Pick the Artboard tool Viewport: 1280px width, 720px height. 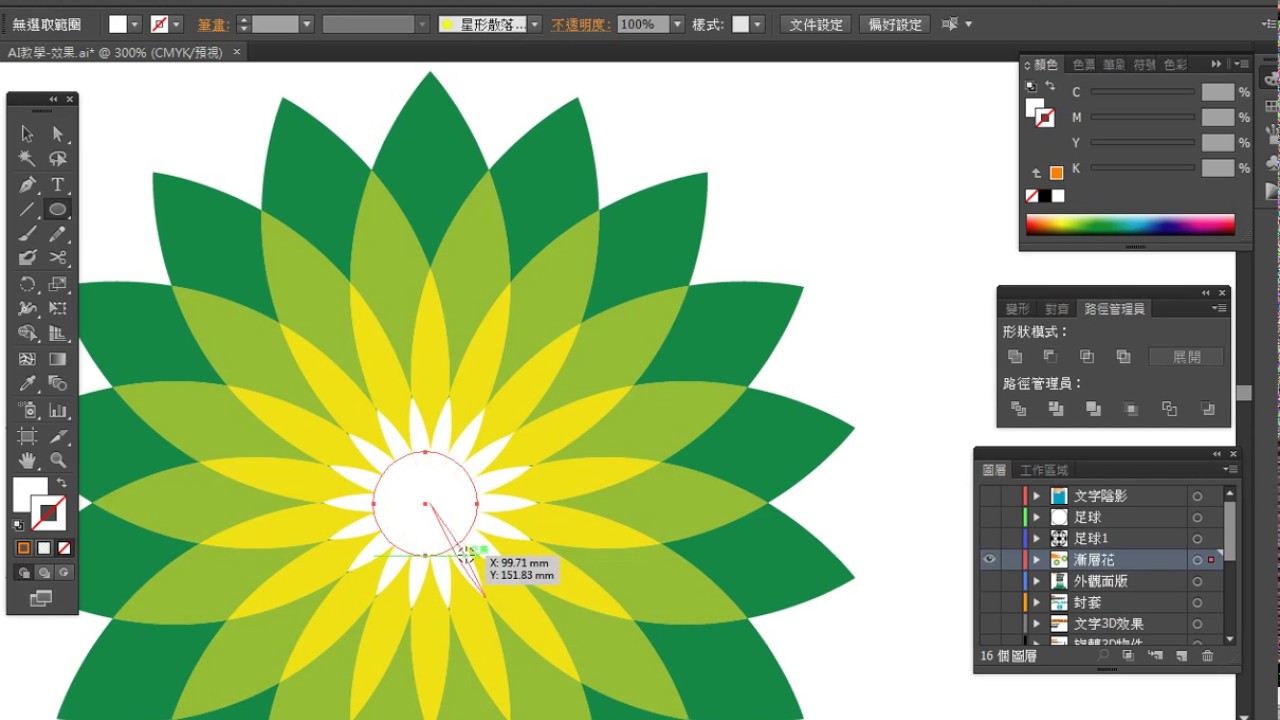click(27, 436)
